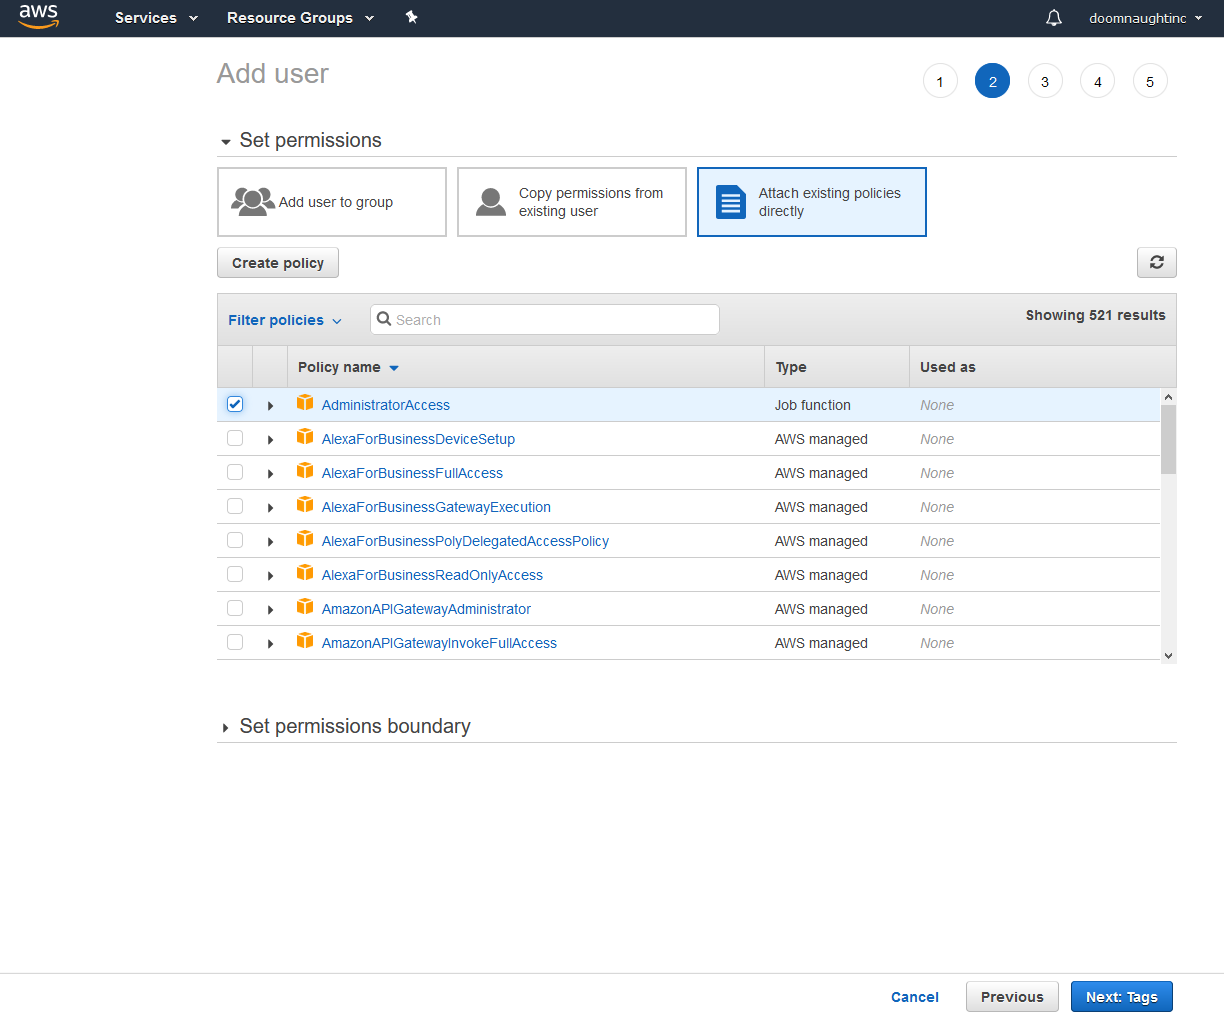Image resolution: width=1224 pixels, height=1018 pixels.
Task: Open the doomnaughtinc account menu
Action: [1146, 18]
